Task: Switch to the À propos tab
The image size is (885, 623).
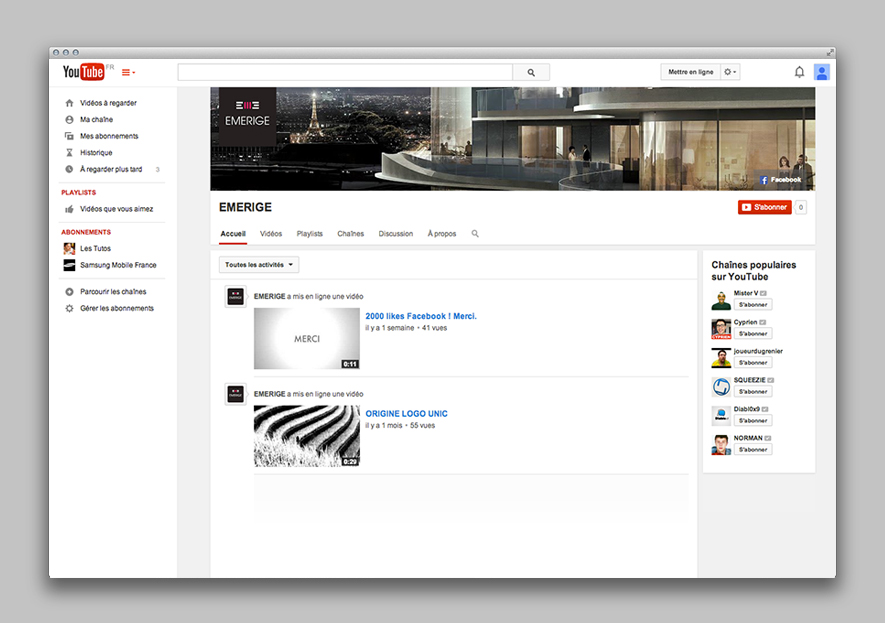Action: [442, 234]
